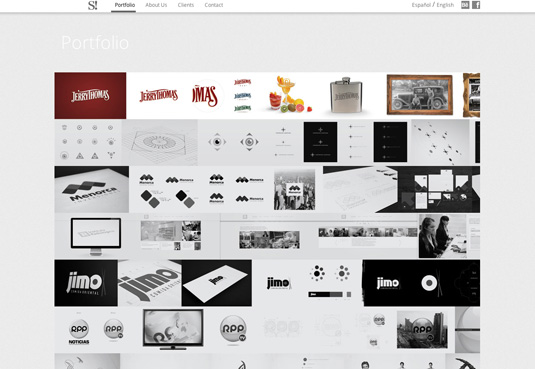Open the Contact page link
The width and height of the screenshot is (535, 369).
pos(214,5)
